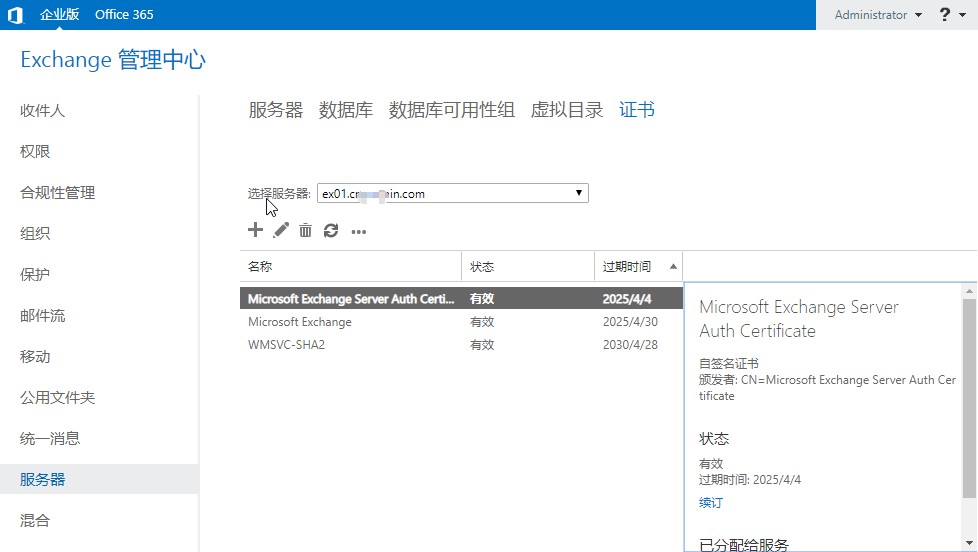The image size is (978, 552).
Task: Edit selected certificate with pencil icon
Action: 281,230
